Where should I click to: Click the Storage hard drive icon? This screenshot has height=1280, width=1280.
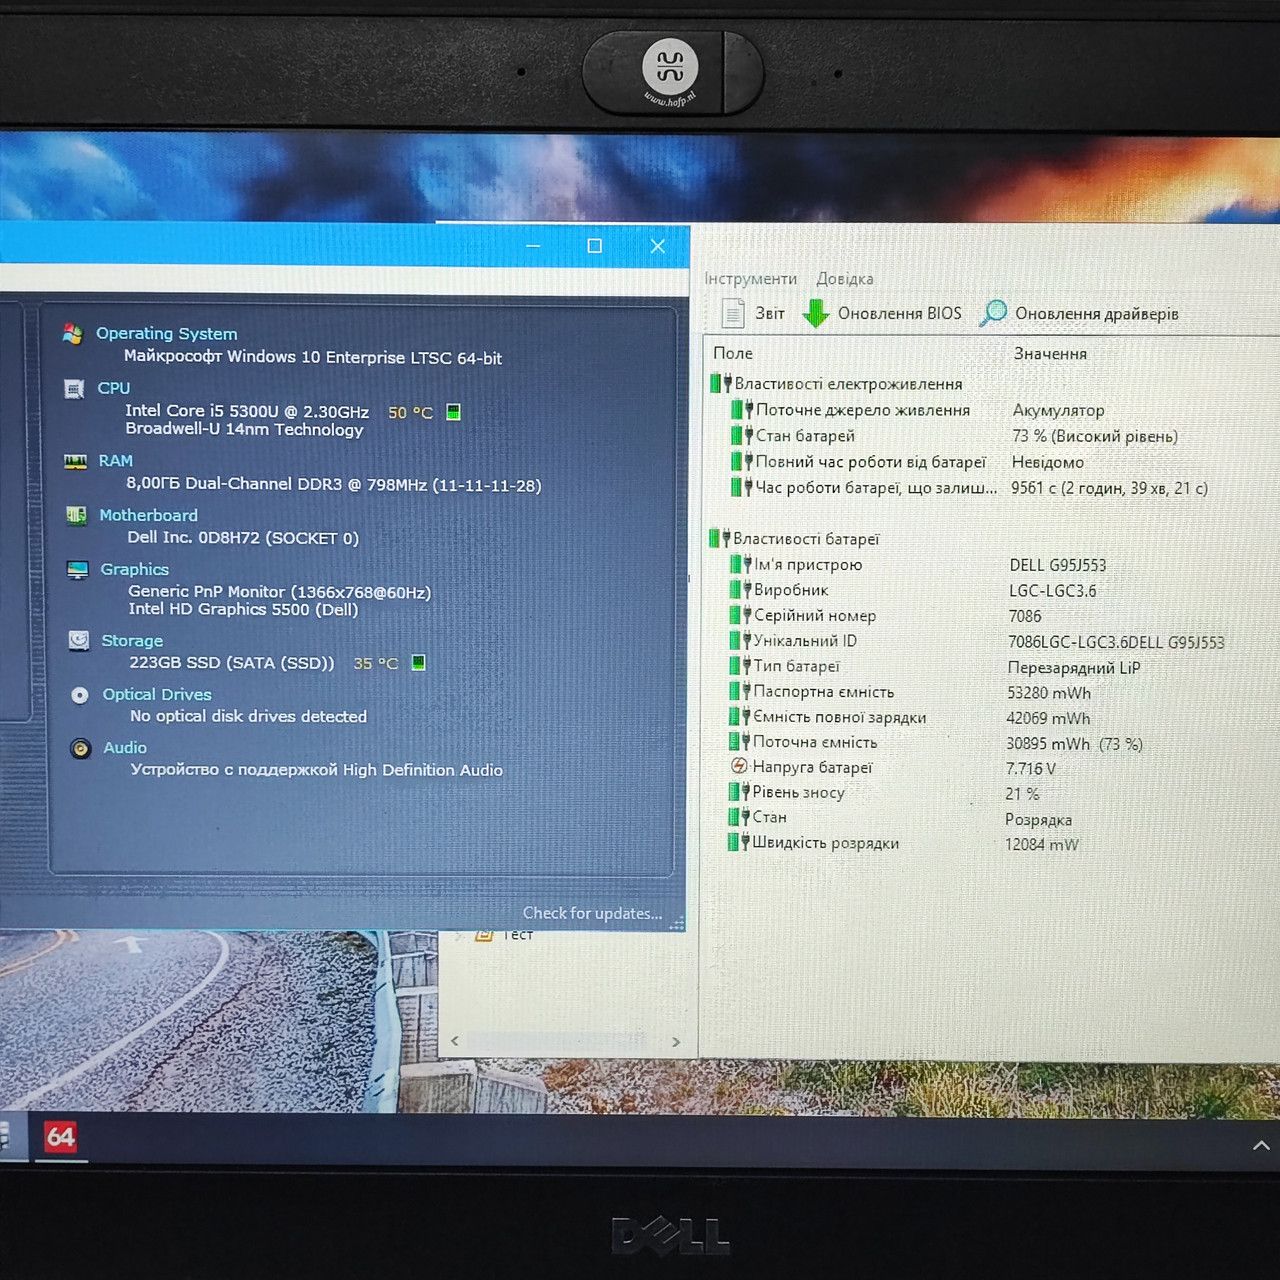78,640
